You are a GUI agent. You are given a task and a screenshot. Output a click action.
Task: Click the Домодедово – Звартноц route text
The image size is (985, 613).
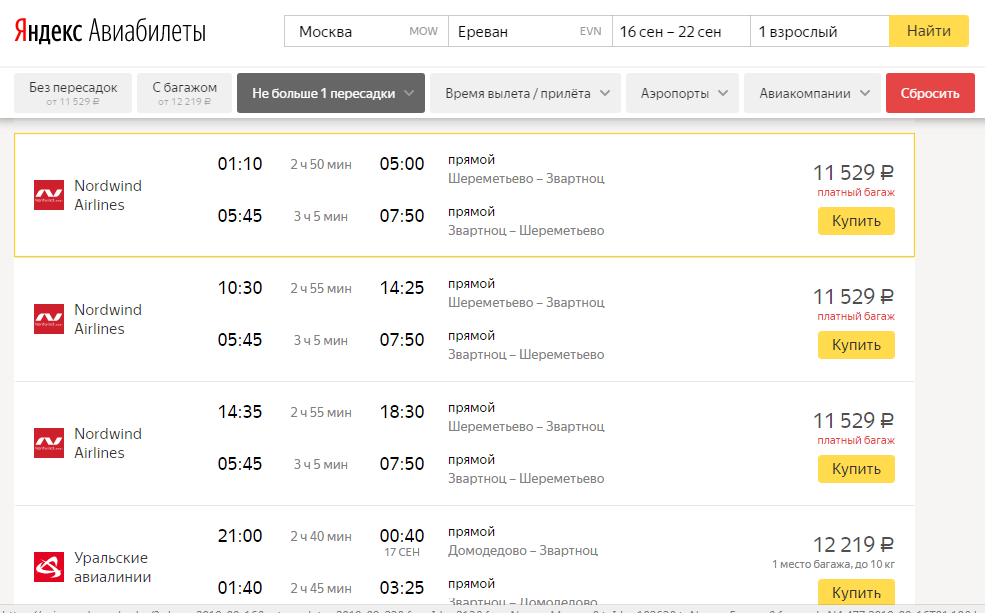pos(523,551)
